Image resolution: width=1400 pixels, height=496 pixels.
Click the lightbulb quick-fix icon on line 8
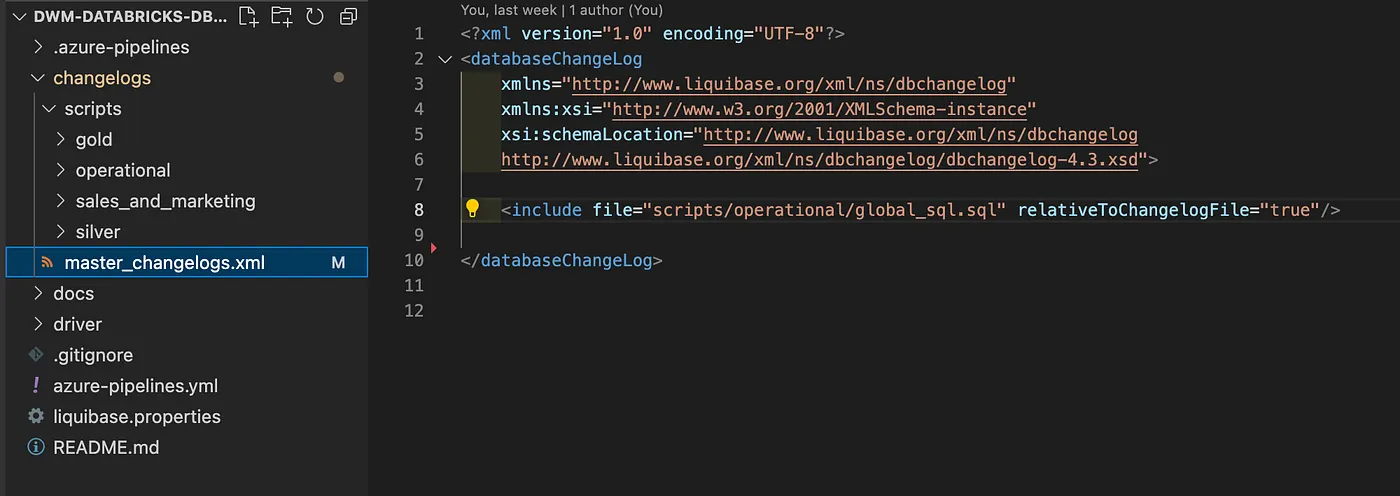coord(473,209)
